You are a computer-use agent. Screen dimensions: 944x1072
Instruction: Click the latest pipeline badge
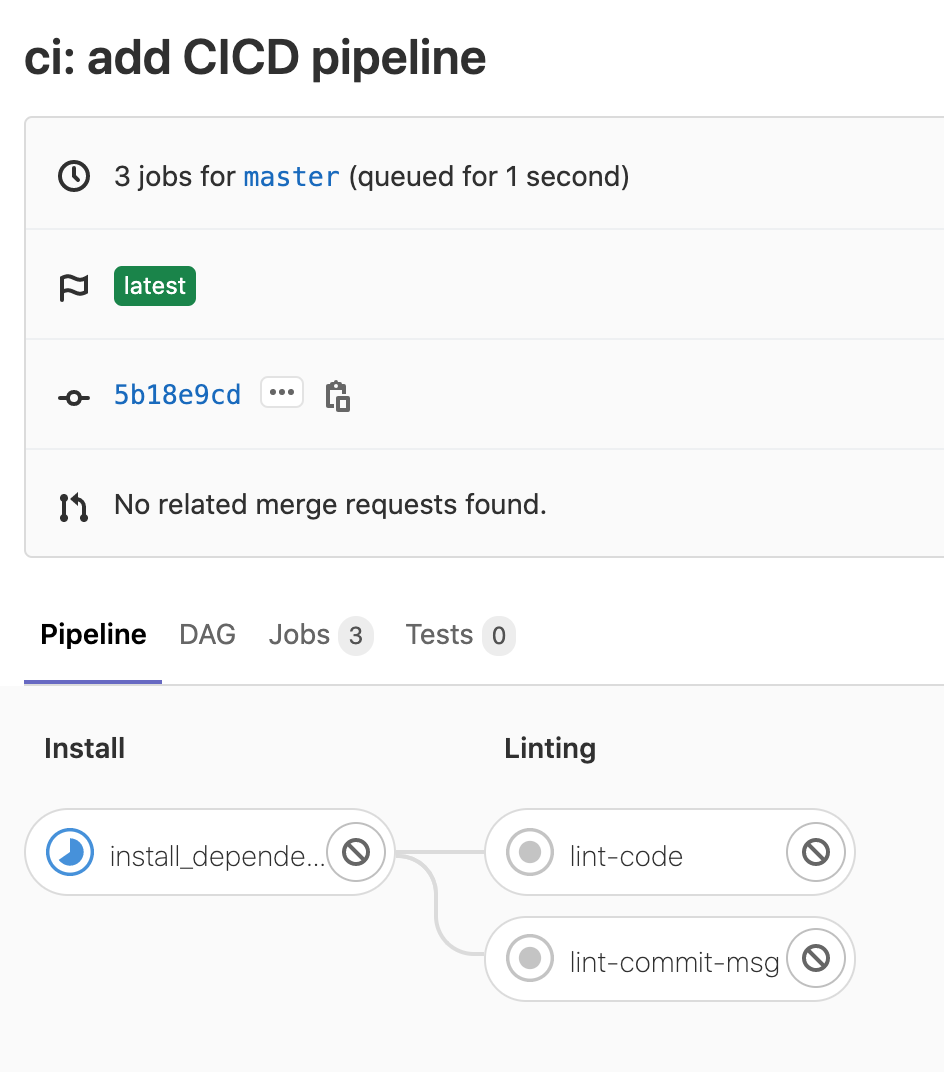(155, 286)
